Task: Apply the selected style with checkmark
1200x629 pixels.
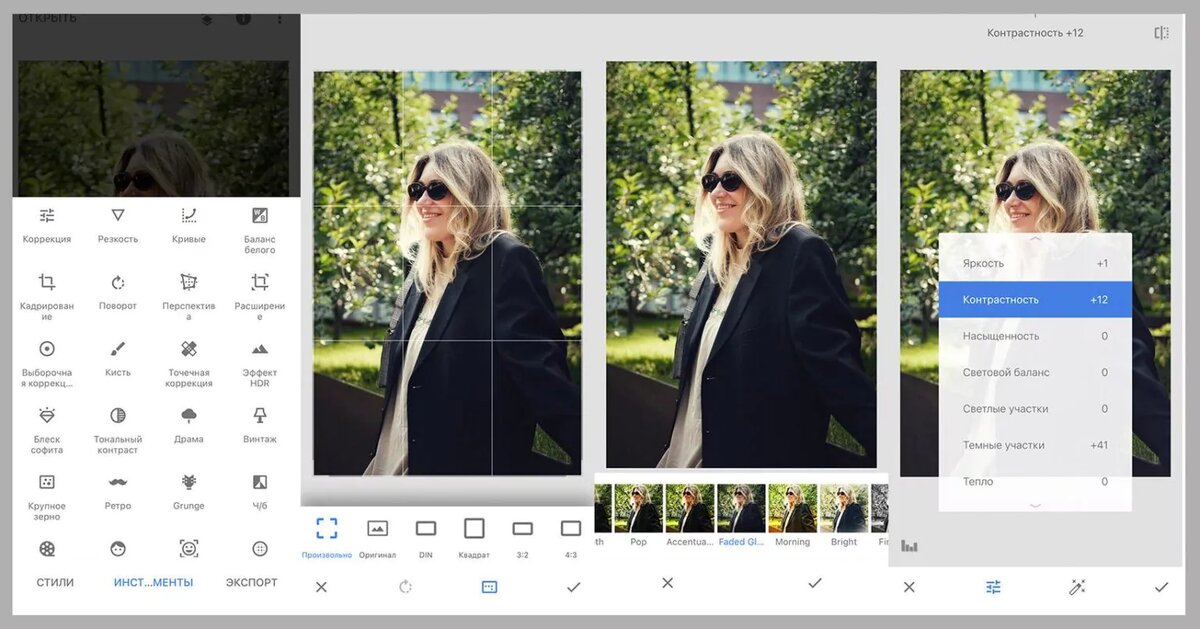Action: pyautogui.click(x=815, y=582)
